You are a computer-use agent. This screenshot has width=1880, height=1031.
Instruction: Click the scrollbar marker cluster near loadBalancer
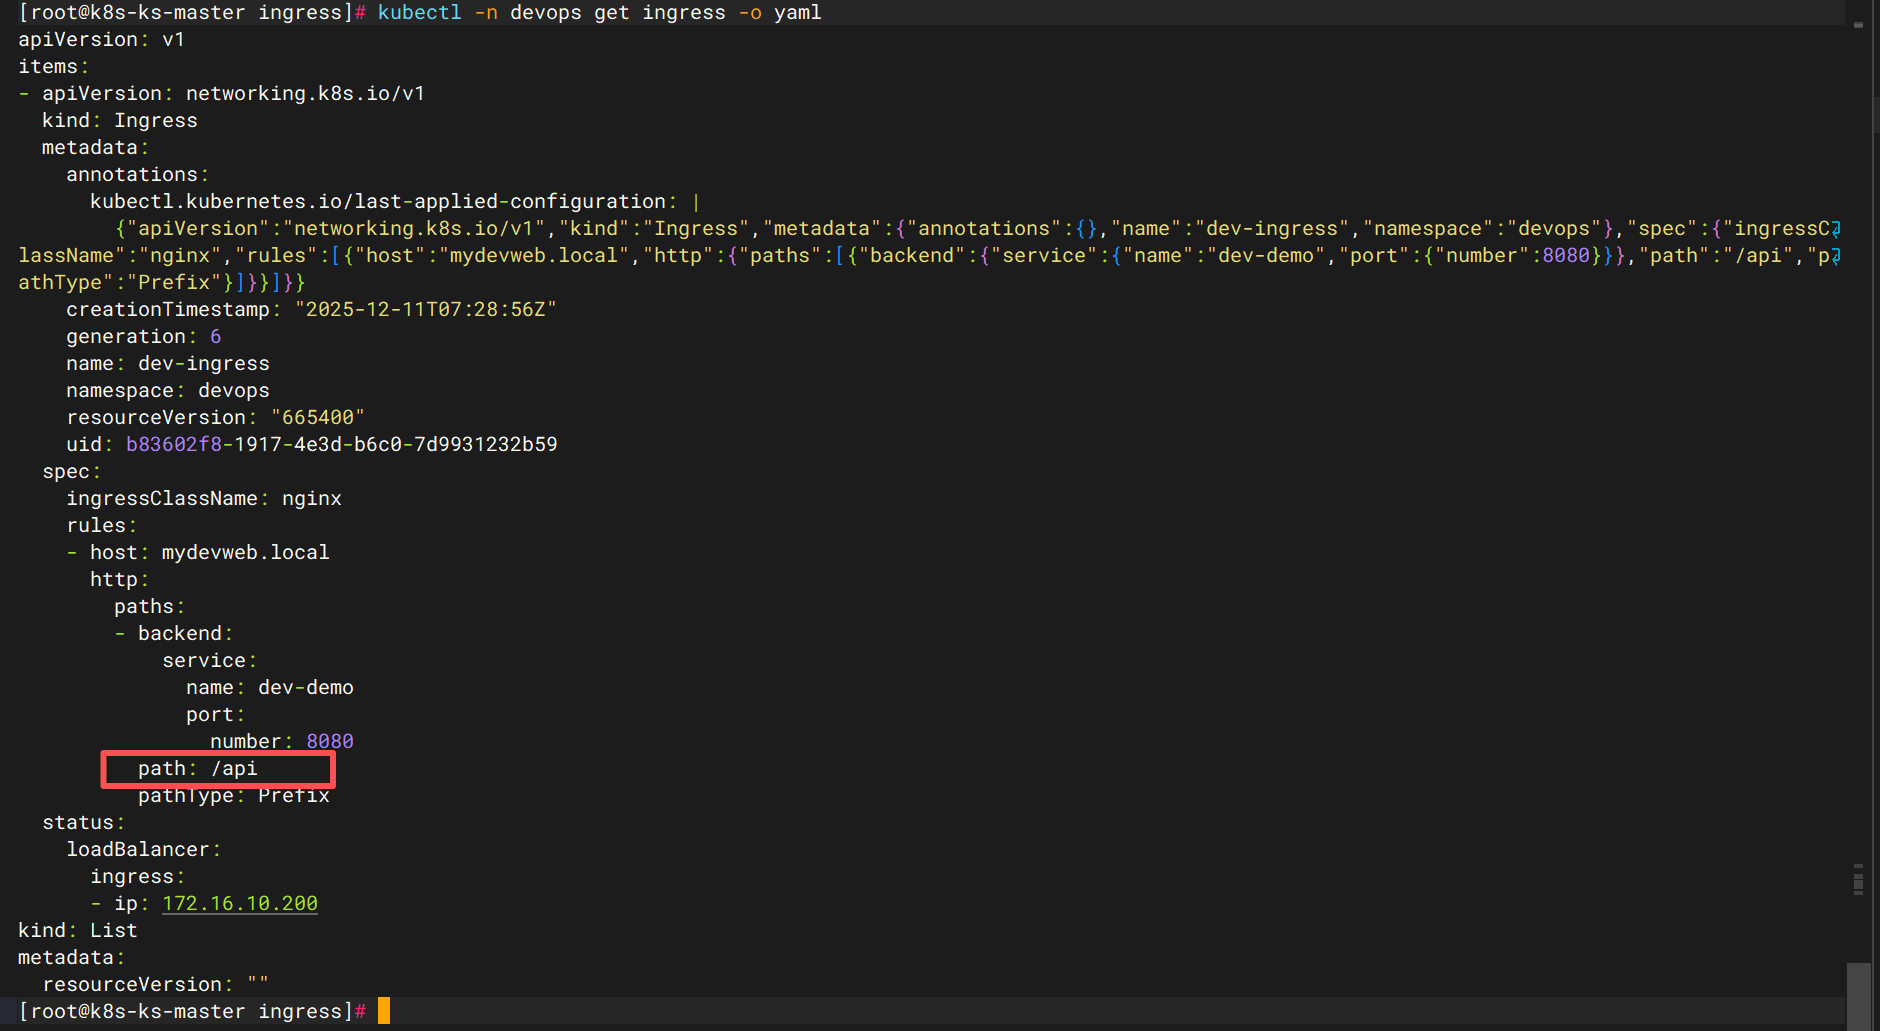click(1858, 880)
